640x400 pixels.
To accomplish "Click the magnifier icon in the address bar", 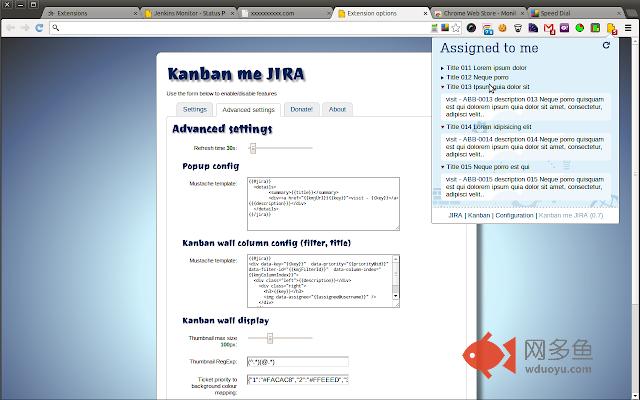I will pos(56,28).
